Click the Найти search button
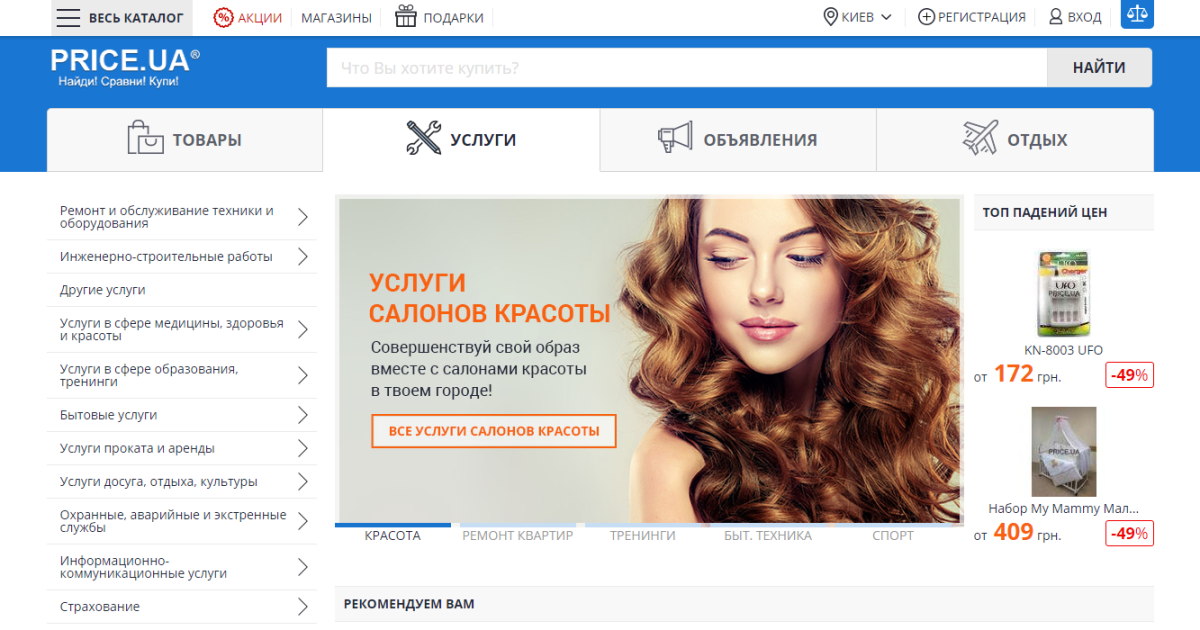Image resolution: width=1200 pixels, height=630 pixels. click(x=1099, y=68)
